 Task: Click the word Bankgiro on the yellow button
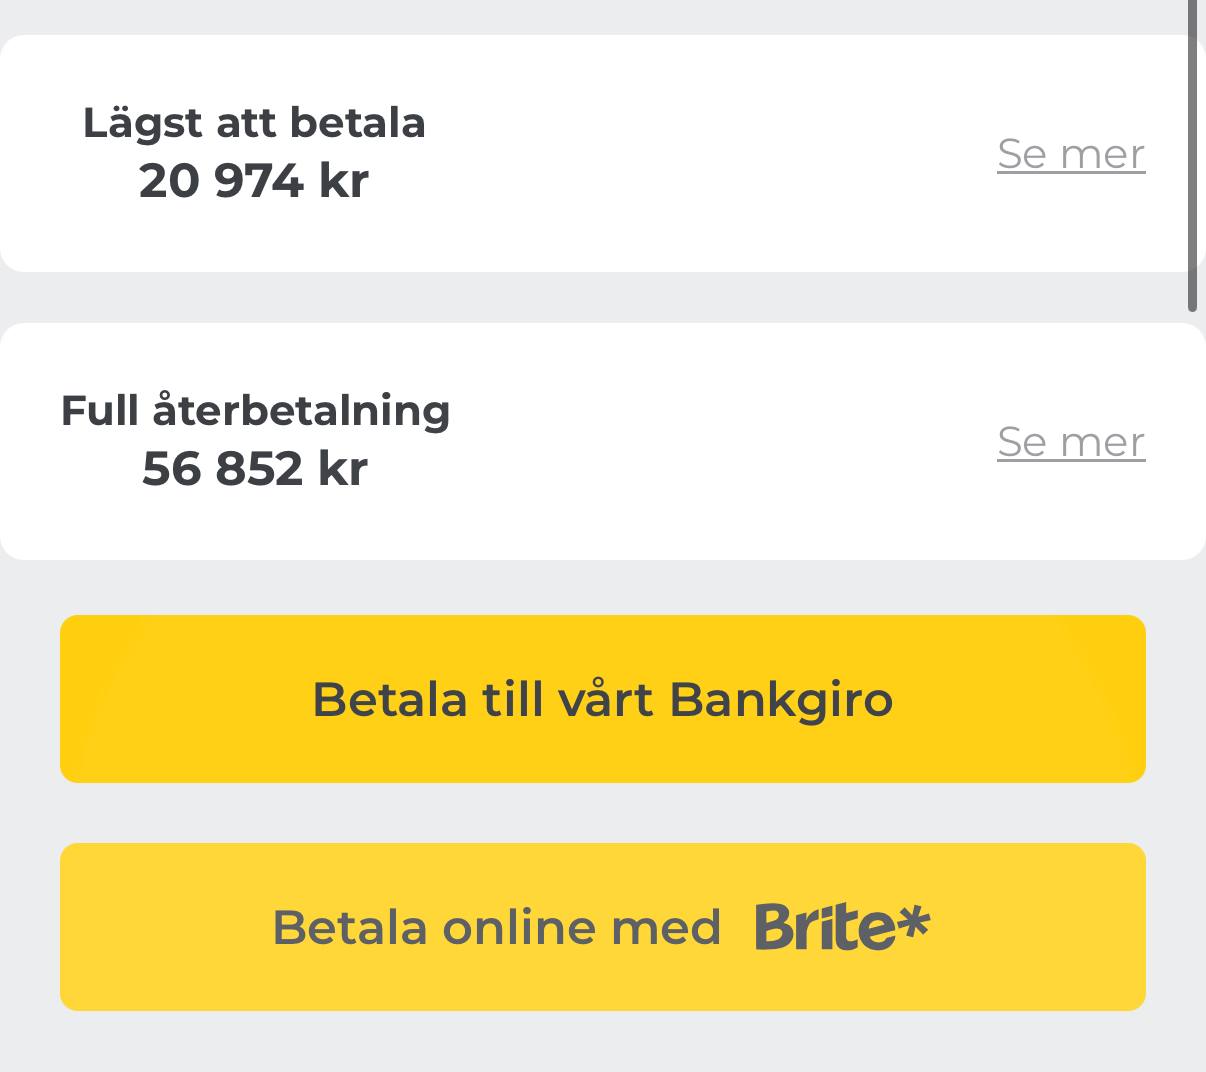pyautogui.click(x=781, y=700)
